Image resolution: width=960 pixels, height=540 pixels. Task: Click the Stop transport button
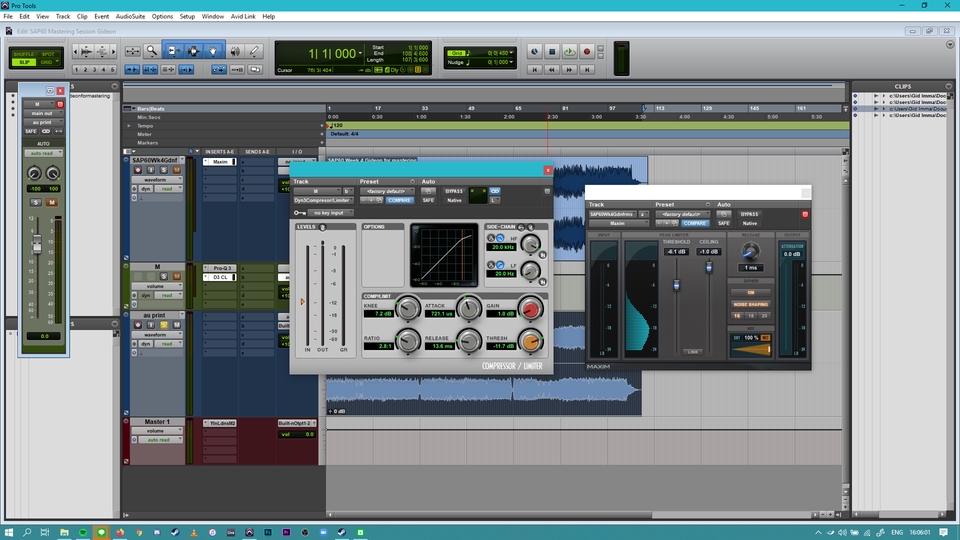point(552,52)
